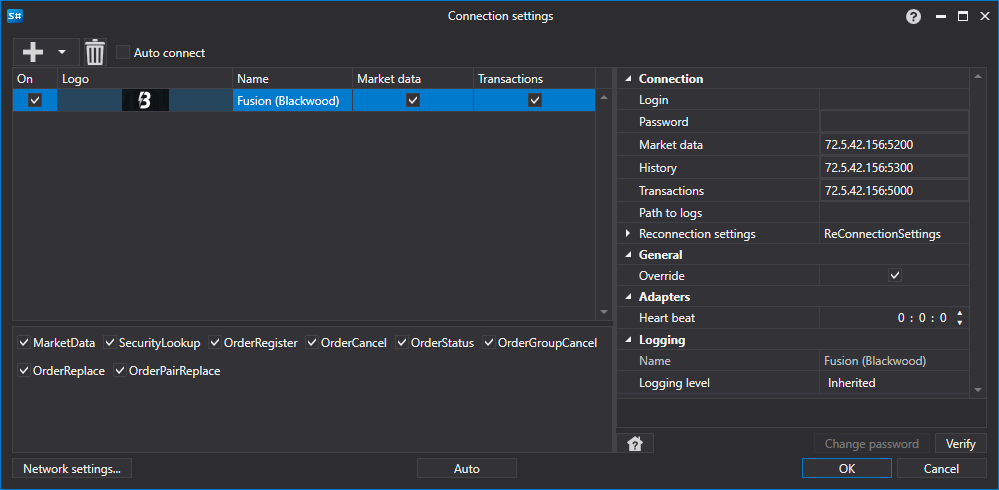Click the Cancel button
The height and width of the screenshot is (490, 999).
pyautogui.click(x=941, y=469)
